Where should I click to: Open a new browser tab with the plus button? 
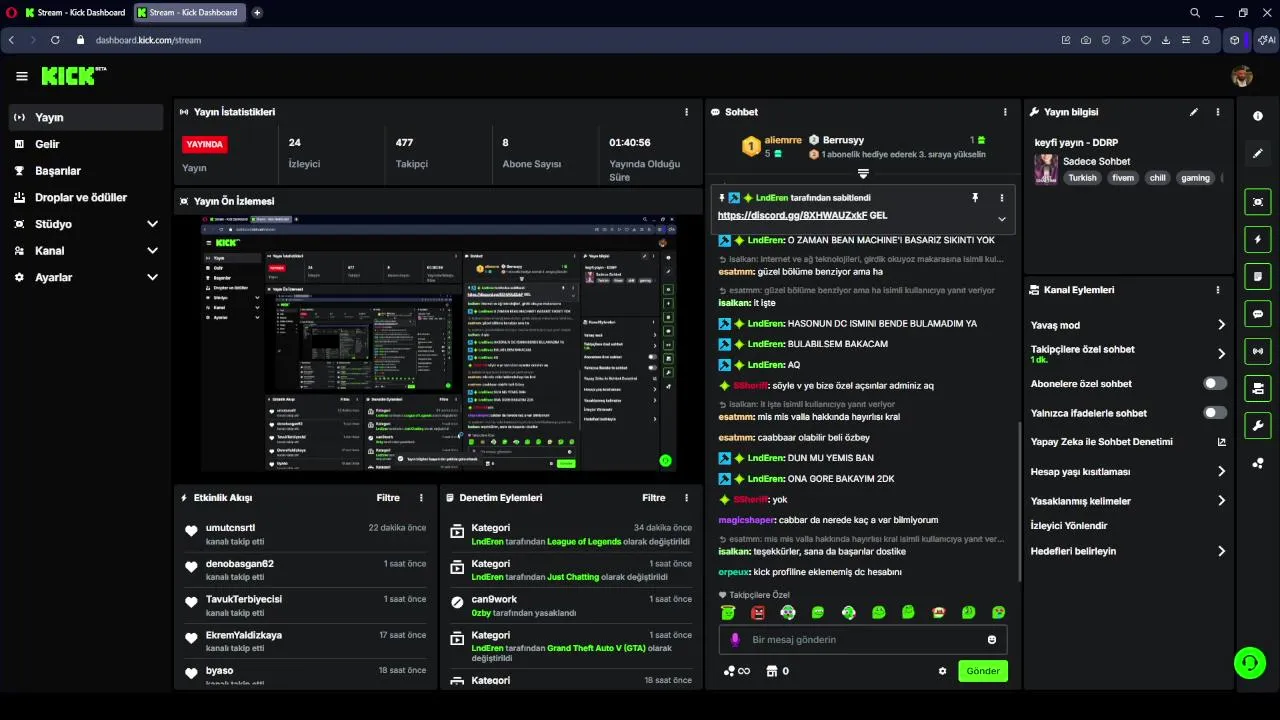[x=257, y=13]
